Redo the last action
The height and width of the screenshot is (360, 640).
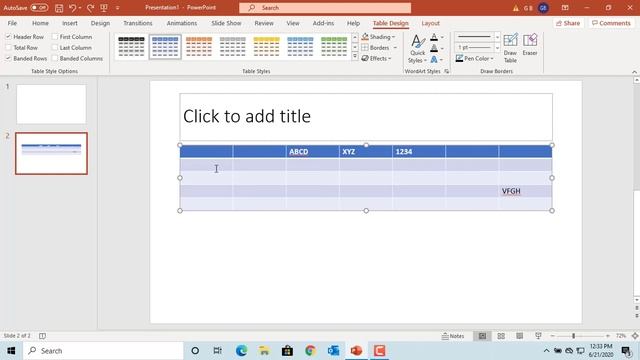(x=90, y=8)
